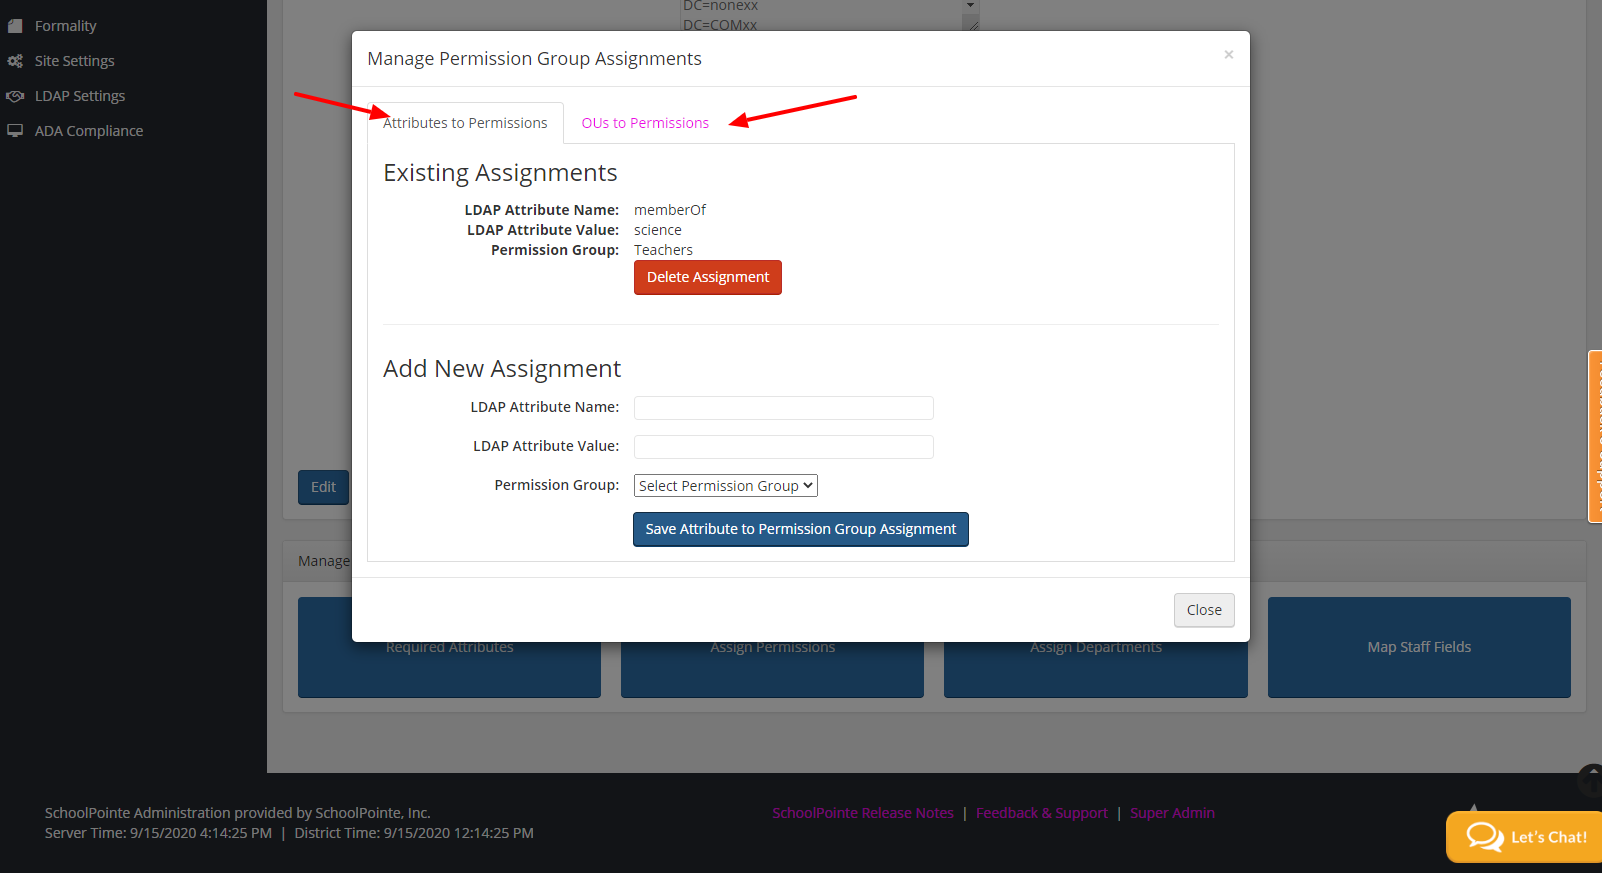Focus the LDAP Attribute Value field
Viewport: 1602px width, 873px height.
pyautogui.click(x=784, y=447)
